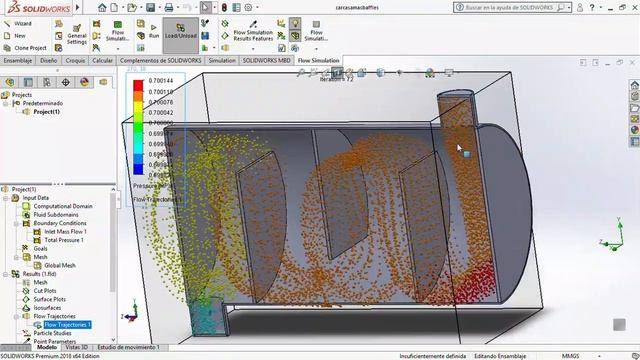The width and height of the screenshot is (640, 360).
Task: Switch to the Diseño tab
Action: 49,60
